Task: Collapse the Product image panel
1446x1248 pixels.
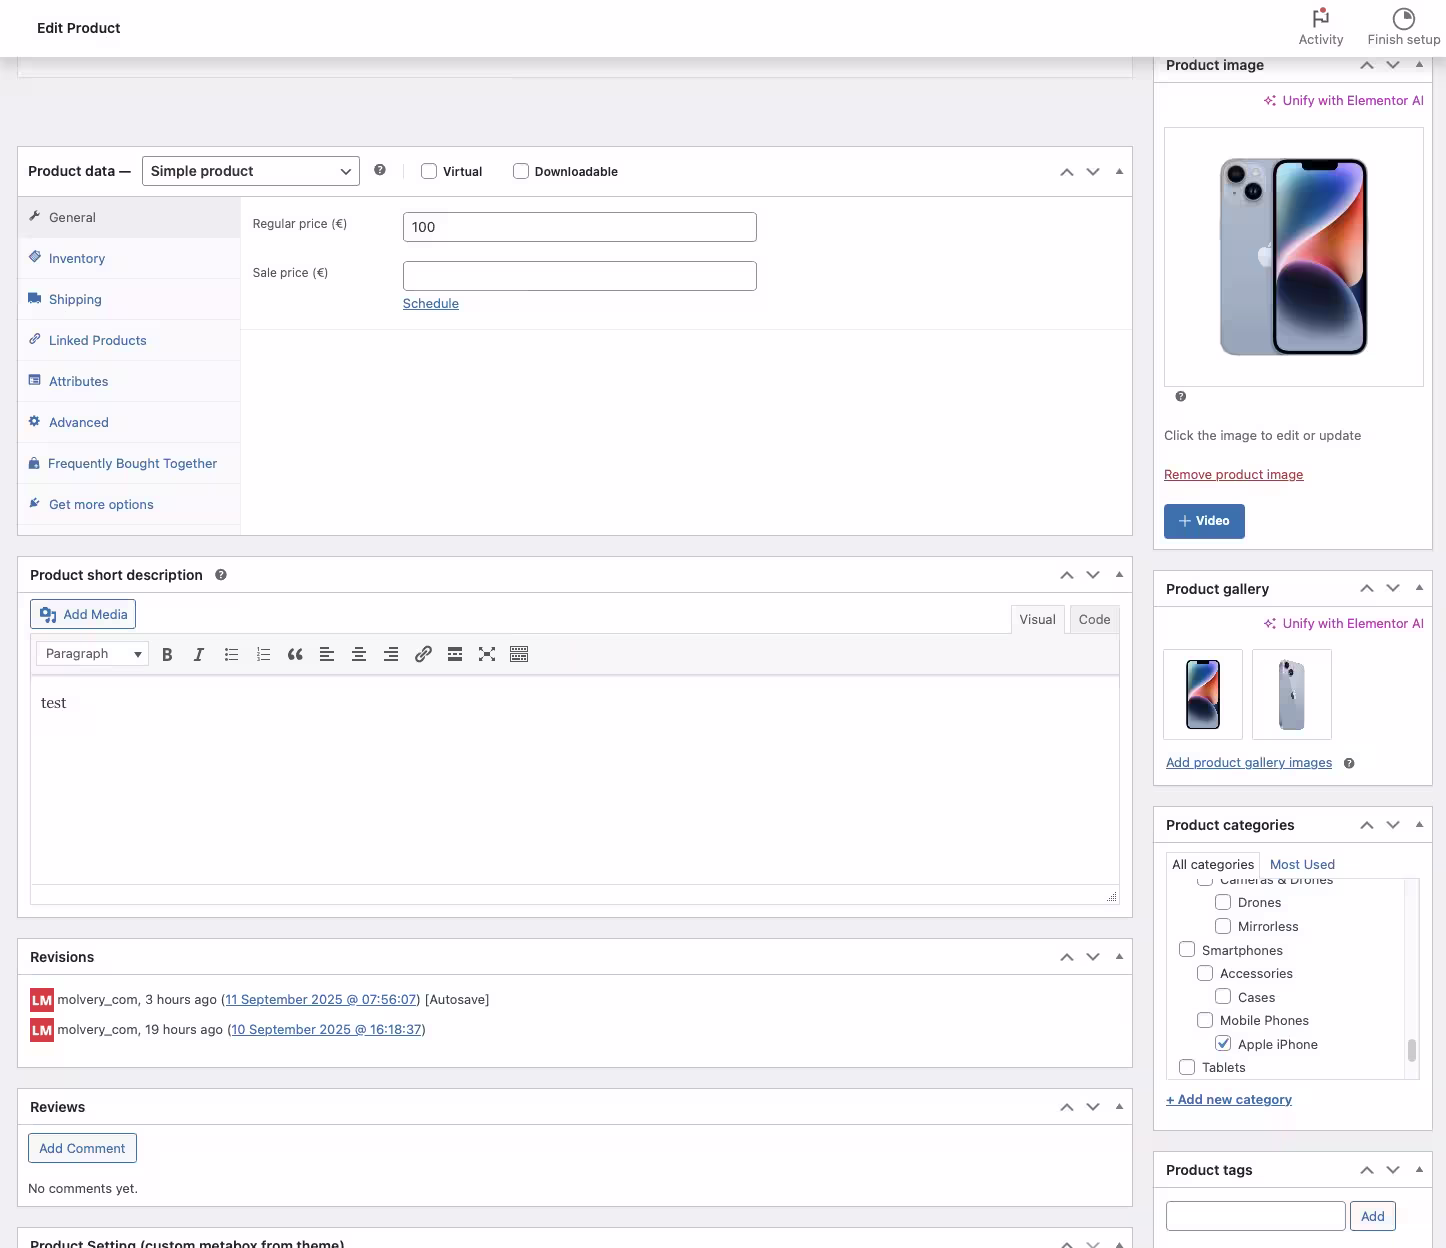Action: pyautogui.click(x=1419, y=65)
